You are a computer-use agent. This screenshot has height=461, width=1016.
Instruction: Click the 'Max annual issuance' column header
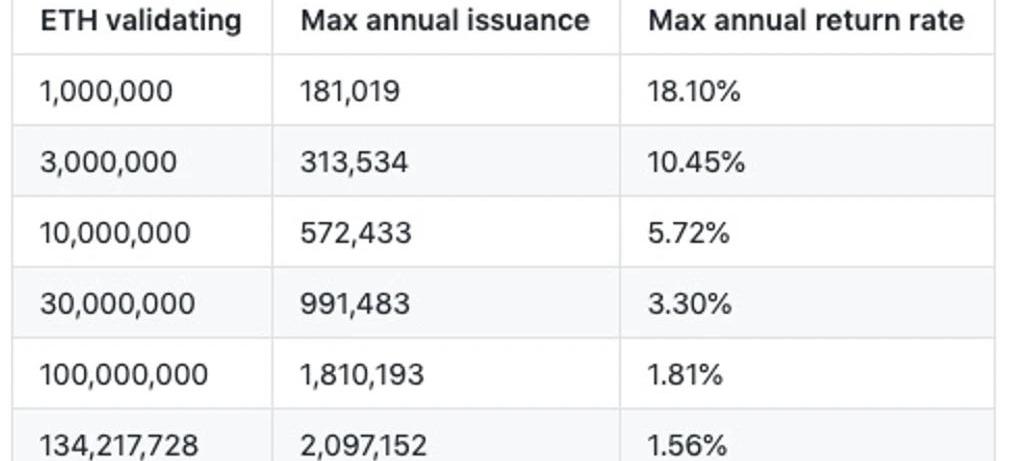pyautogui.click(x=444, y=20)
